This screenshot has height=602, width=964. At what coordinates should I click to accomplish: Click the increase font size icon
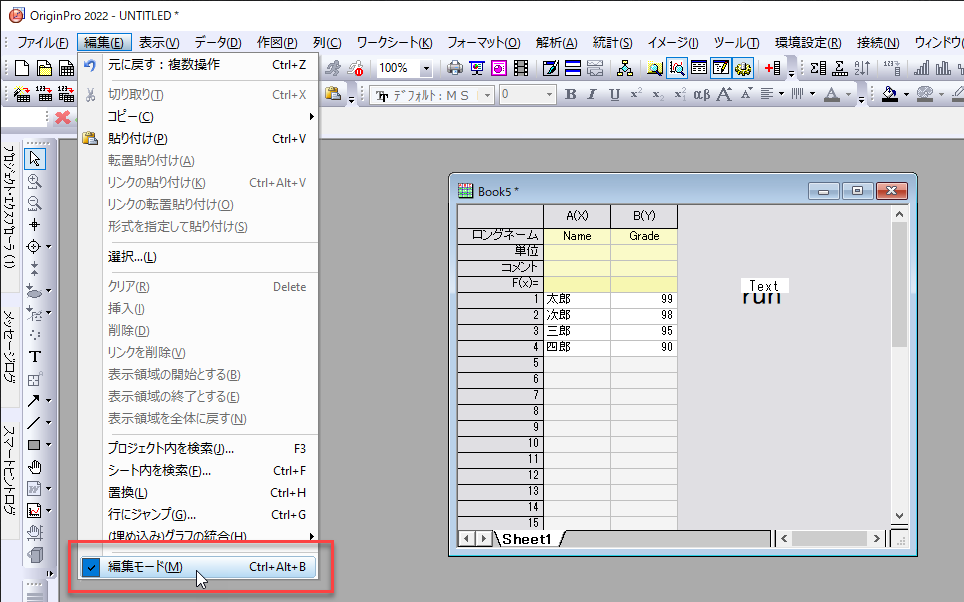pyautogui.click(x=724, y=94)
